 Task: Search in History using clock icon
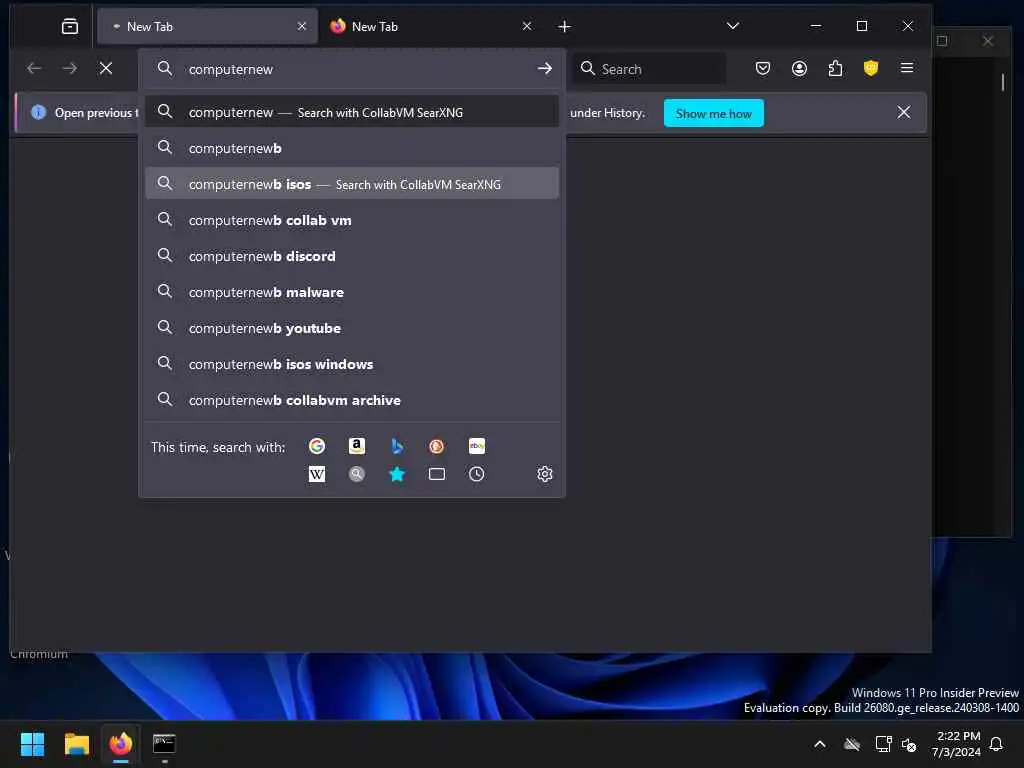pos(477,474)
